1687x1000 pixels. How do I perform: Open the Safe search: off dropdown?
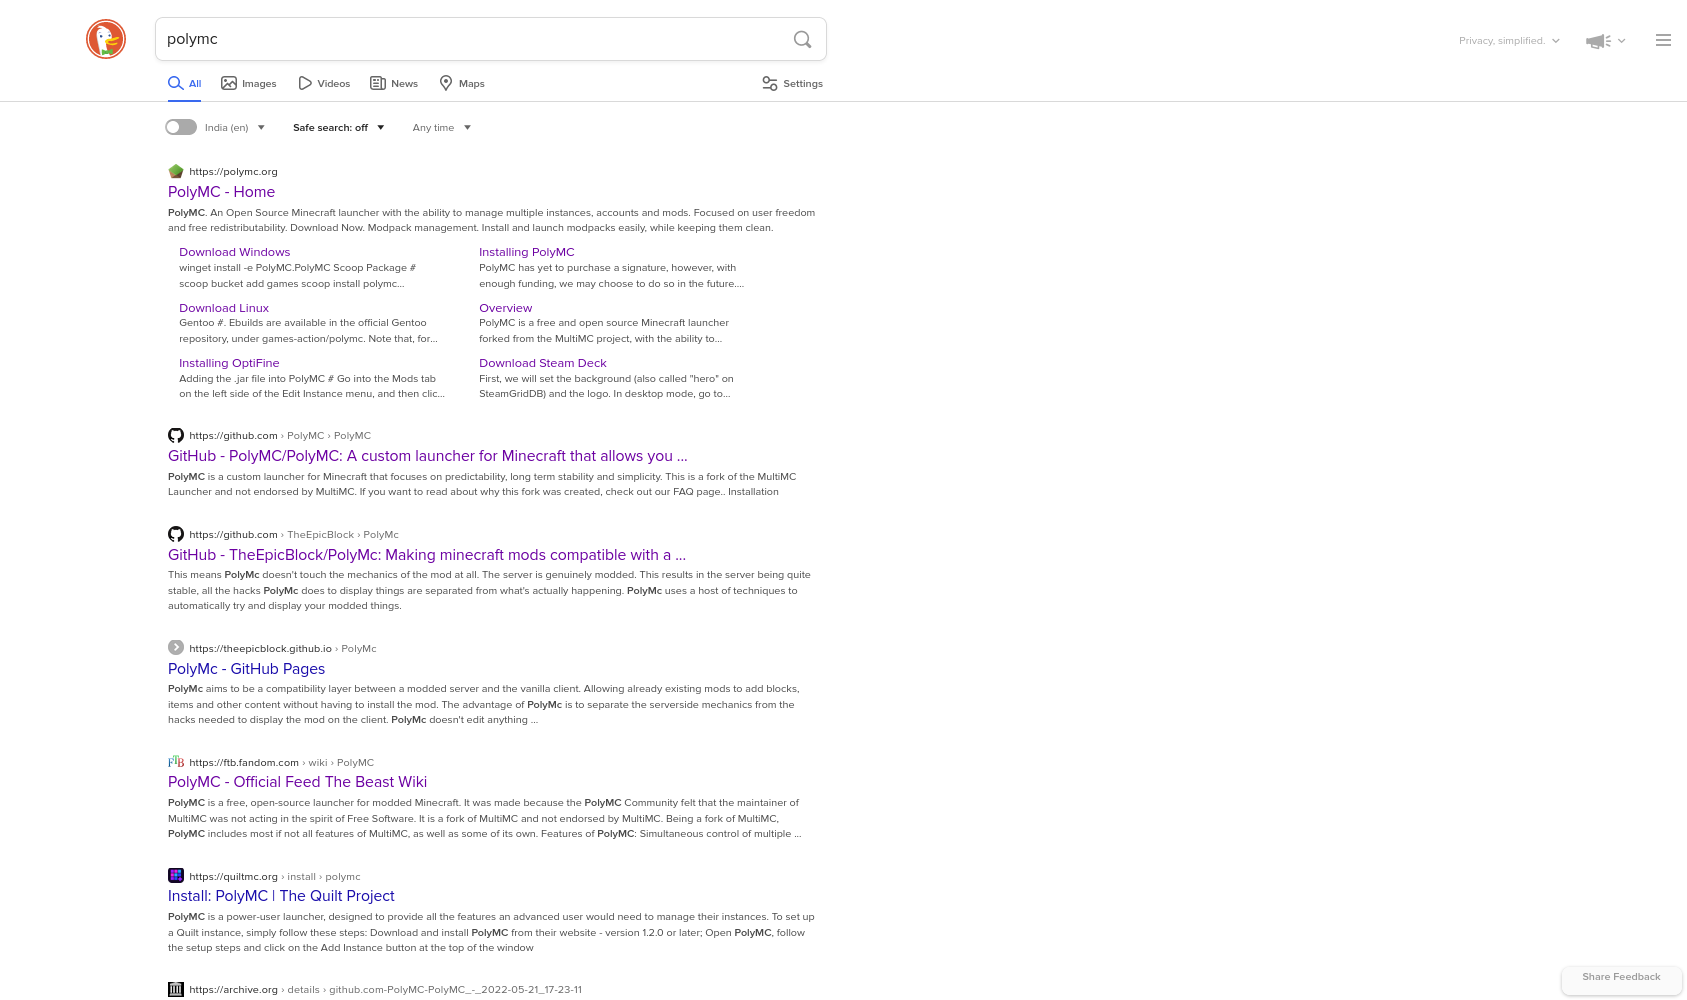coord(339,128)
